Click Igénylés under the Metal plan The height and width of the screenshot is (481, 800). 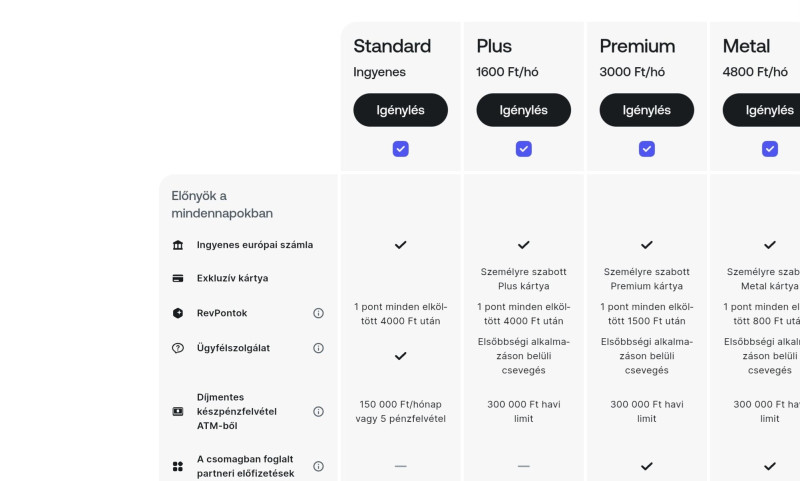(767, 110)
